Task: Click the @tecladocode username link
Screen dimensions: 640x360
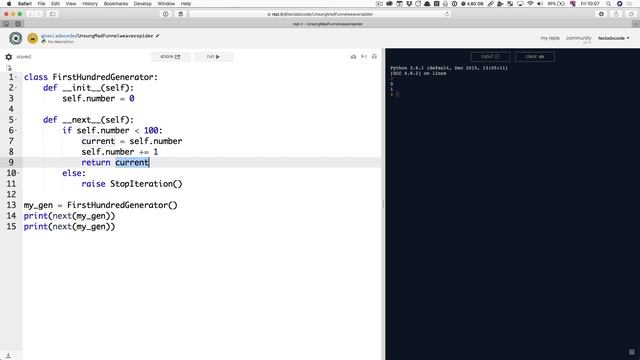Action: (58, 36)
